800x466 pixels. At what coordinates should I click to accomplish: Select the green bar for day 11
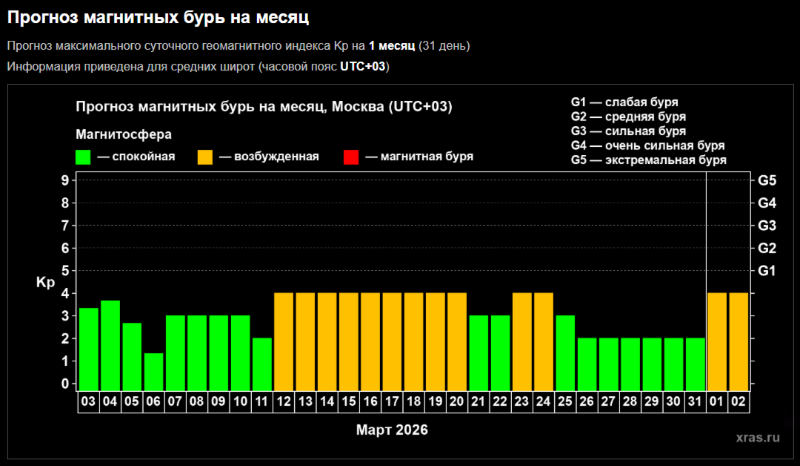pyautogui.click(x=262, y=364)
